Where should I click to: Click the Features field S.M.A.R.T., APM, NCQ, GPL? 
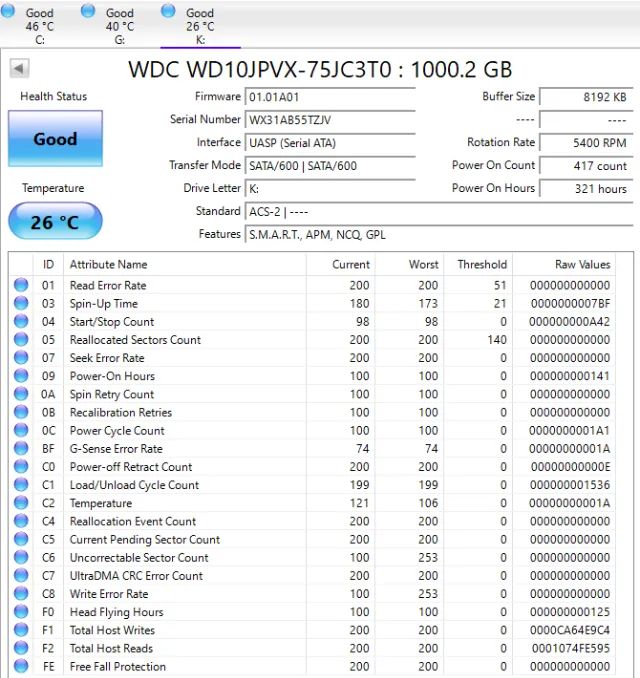pos(439,234)
